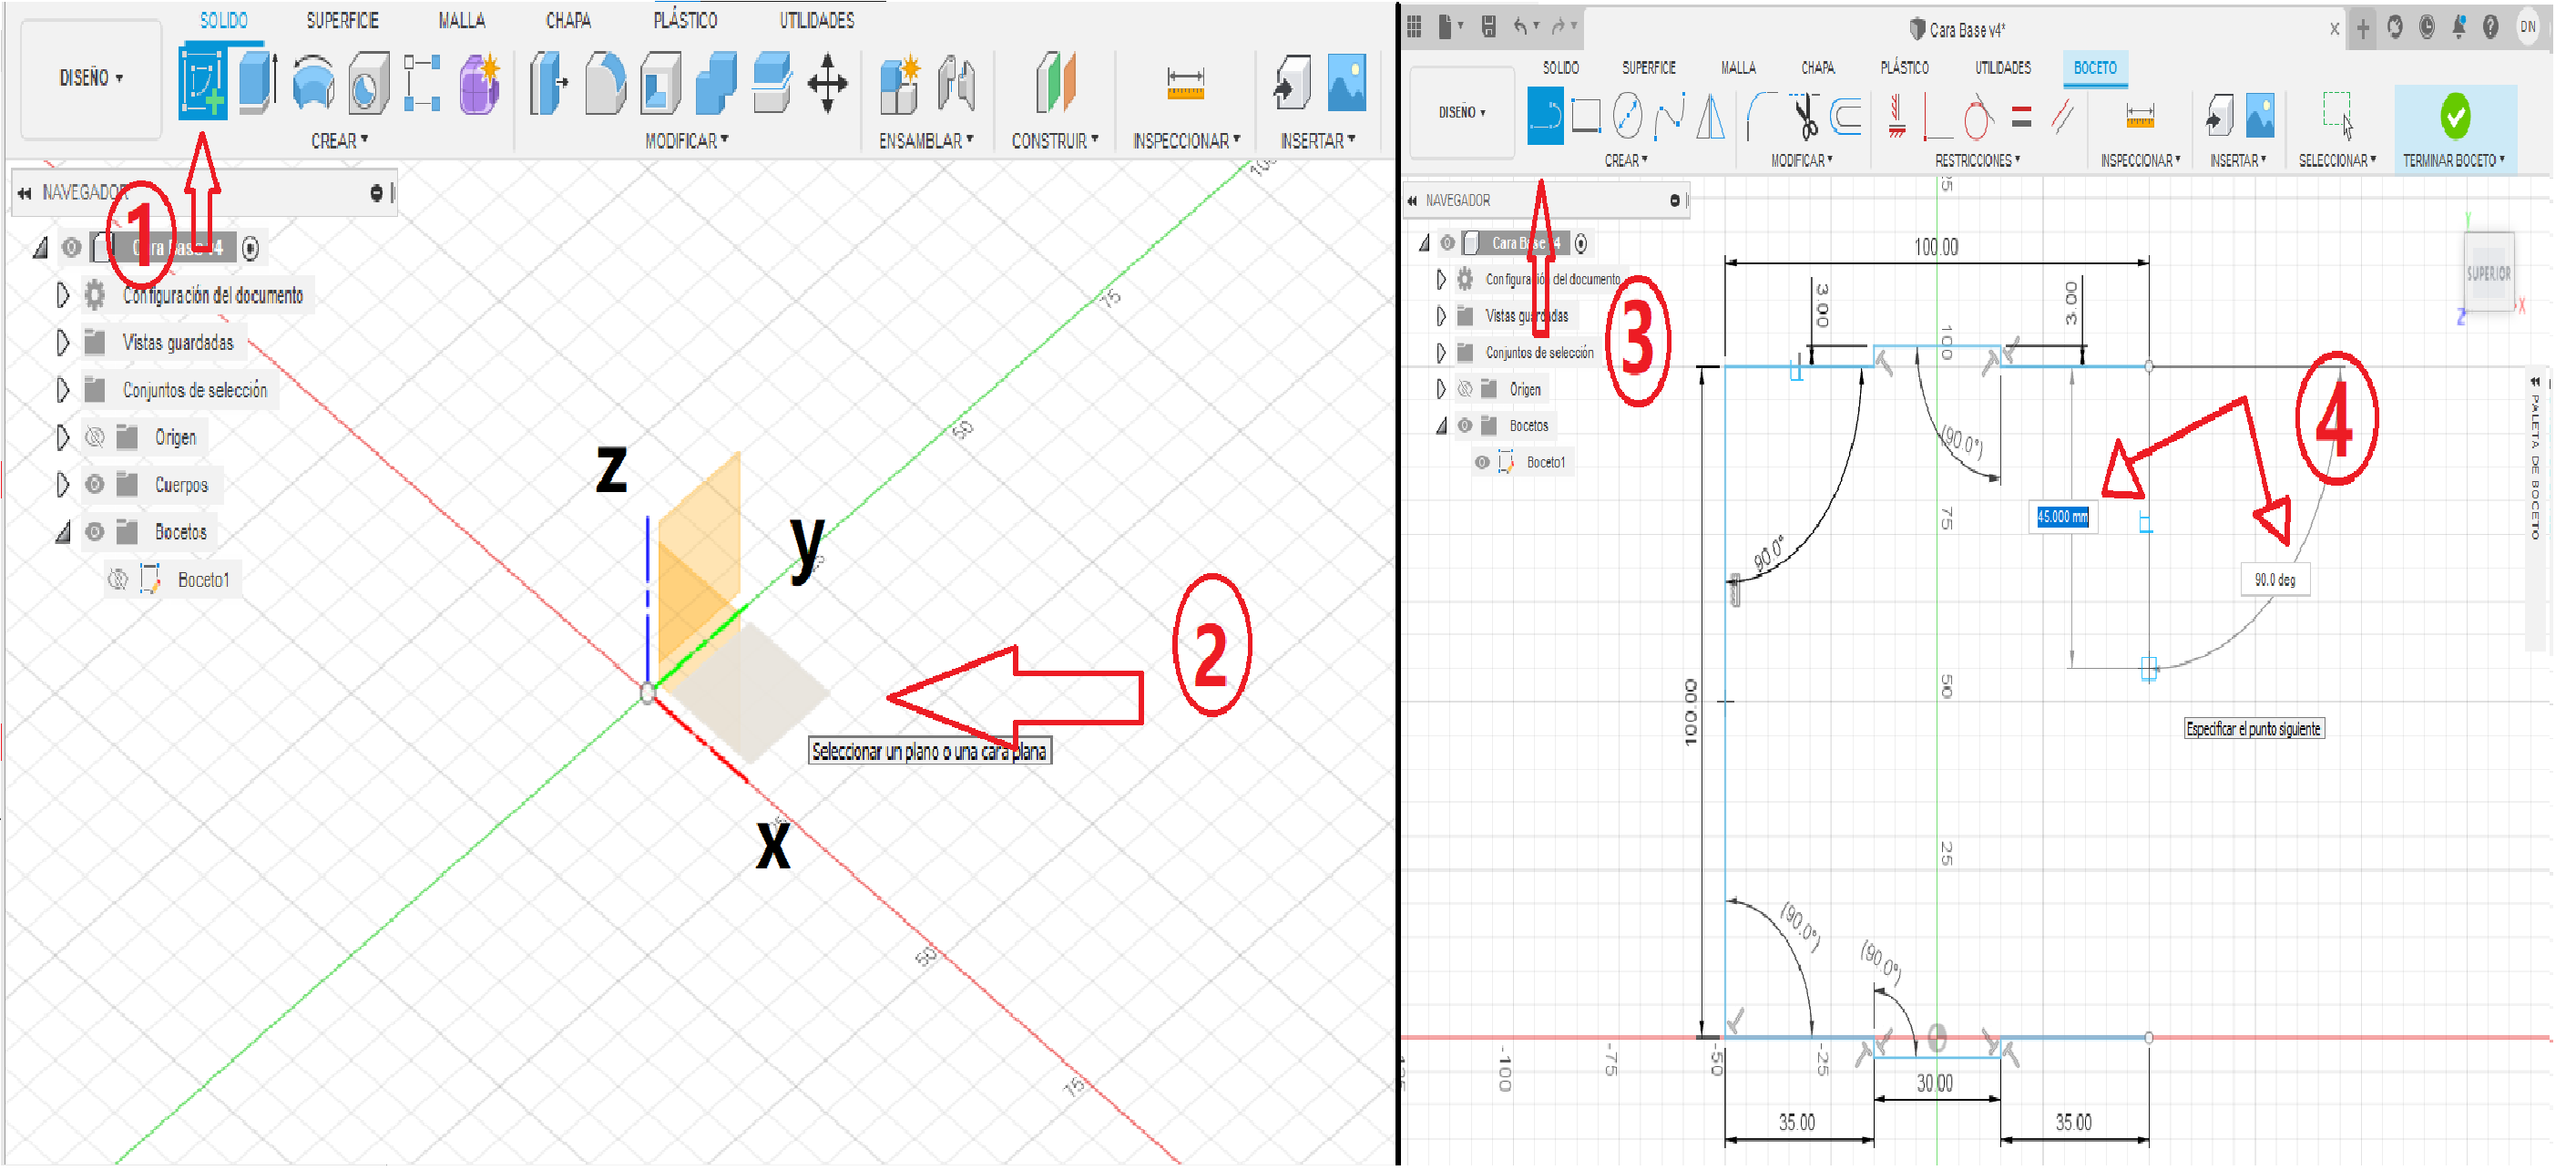The height and width of the screenshot is (1170, 2576).
Task: Select the Circle sketch tool
Action: 1629,116
